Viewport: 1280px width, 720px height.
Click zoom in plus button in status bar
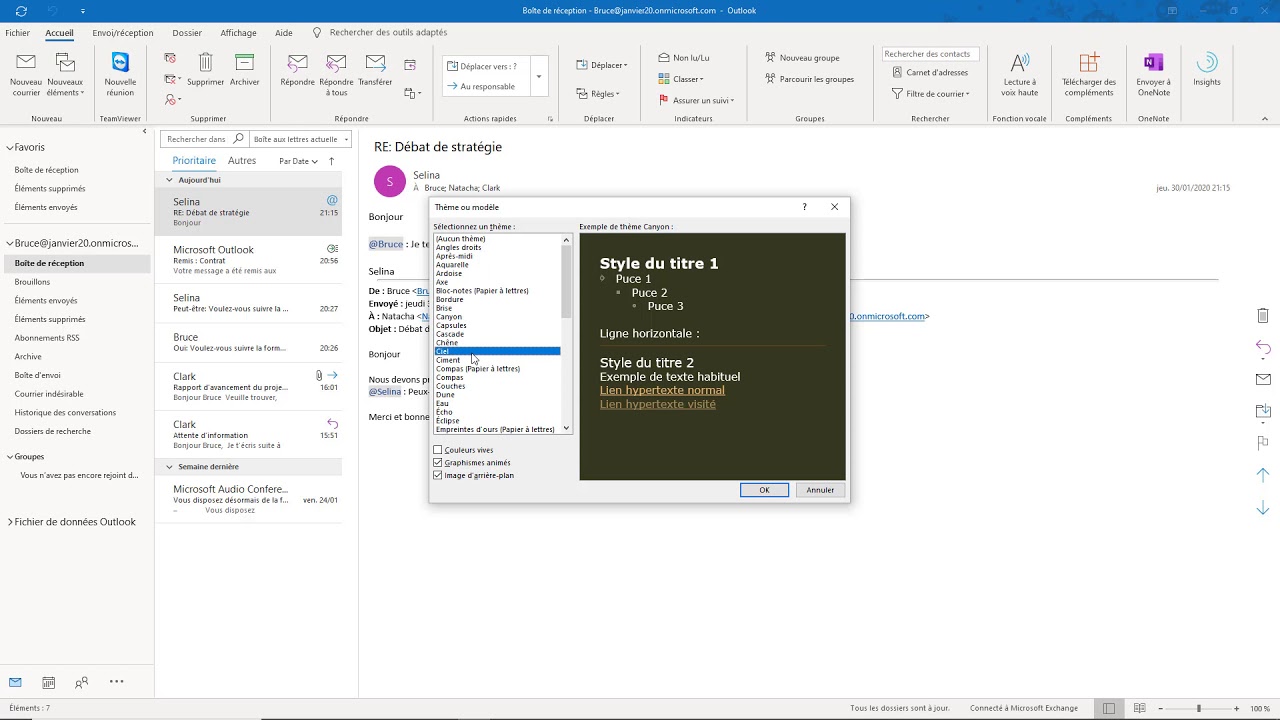click(x=1237, y=708)
